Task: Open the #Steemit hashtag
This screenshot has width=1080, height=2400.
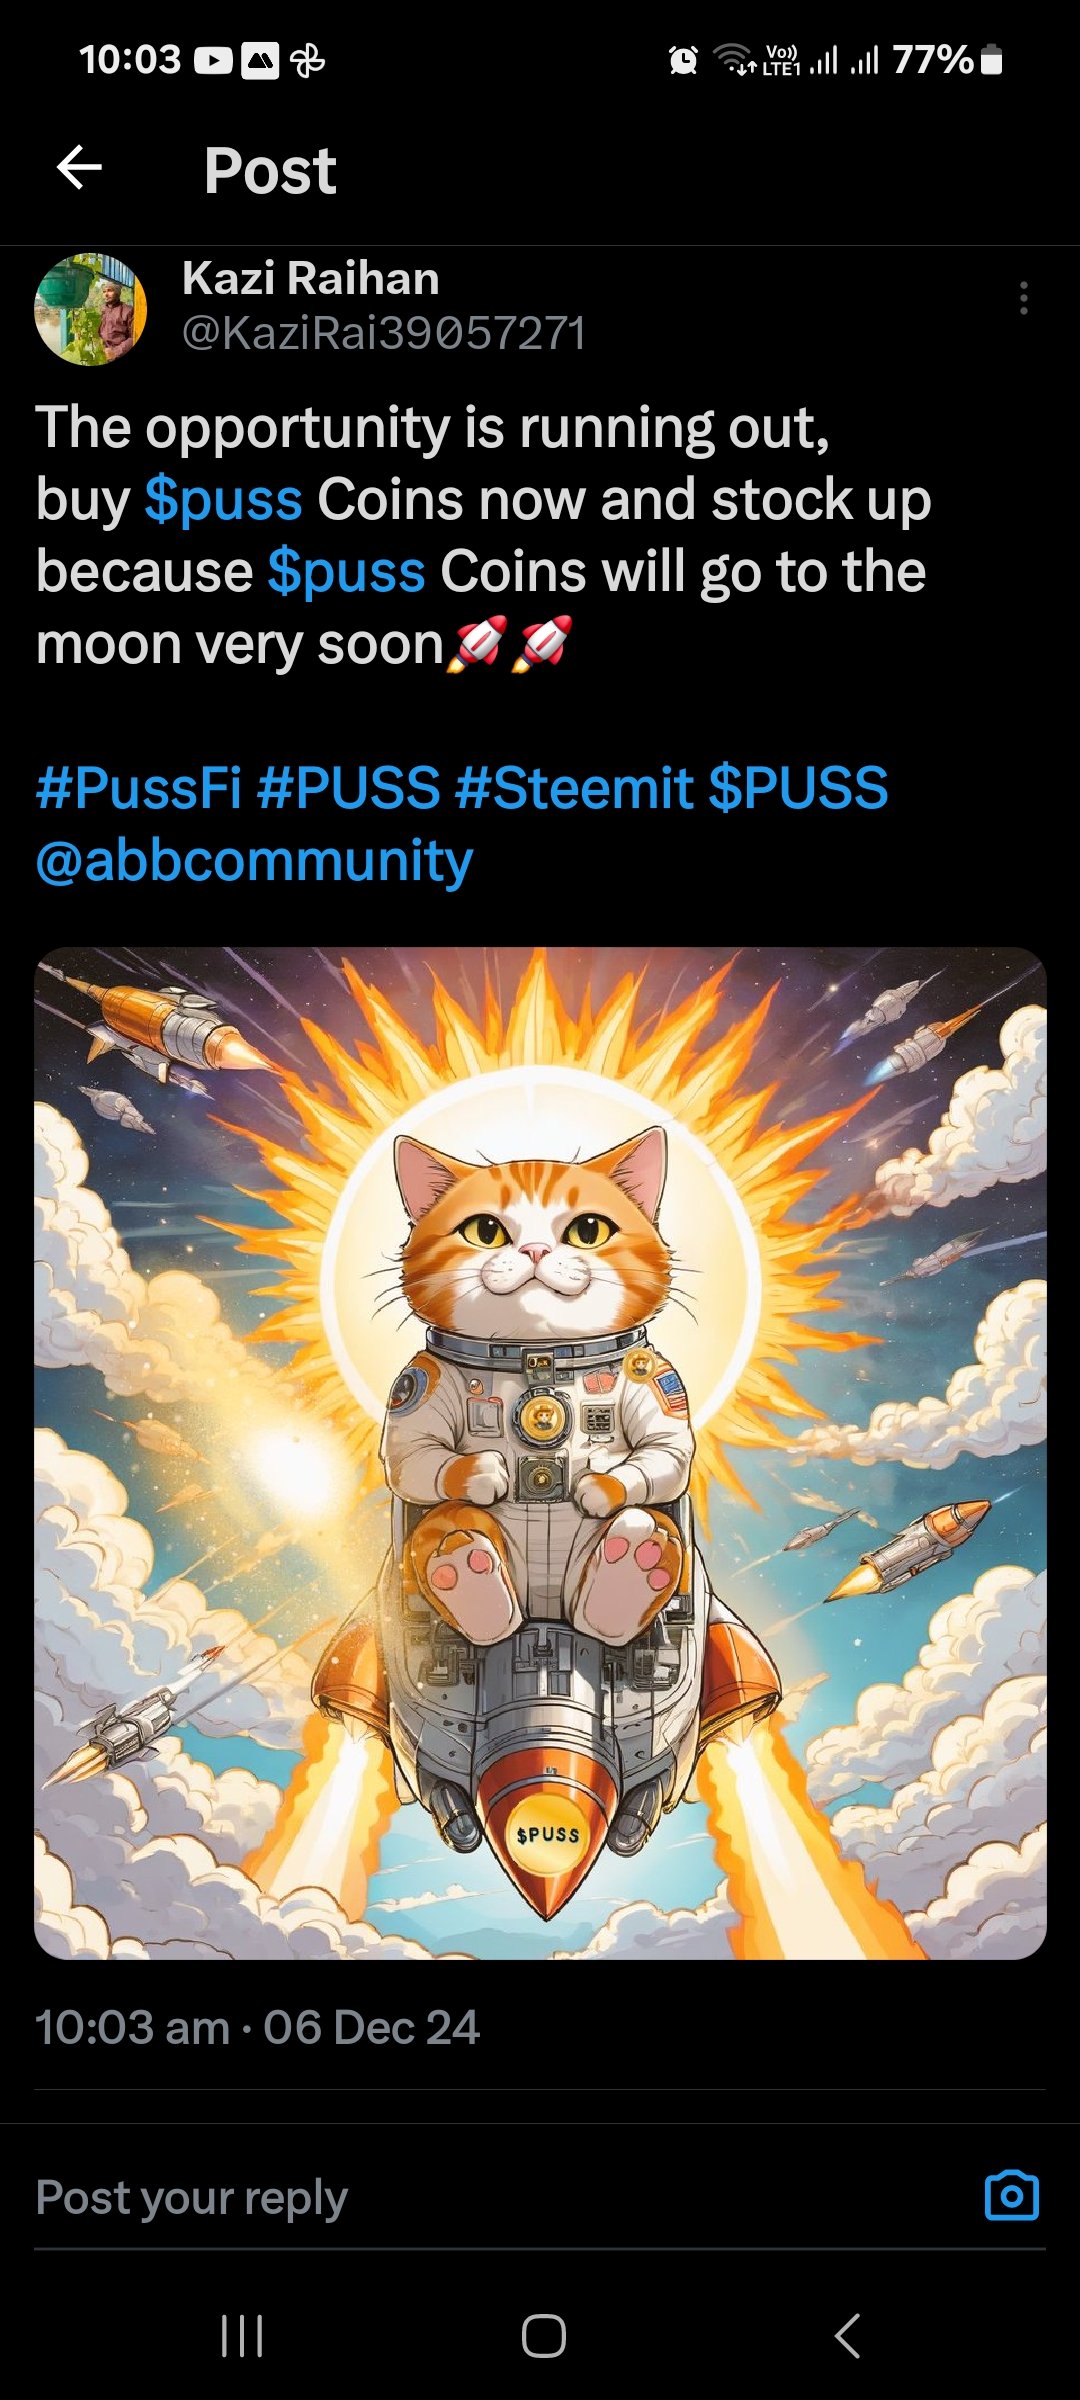Action: click(575, 788)
